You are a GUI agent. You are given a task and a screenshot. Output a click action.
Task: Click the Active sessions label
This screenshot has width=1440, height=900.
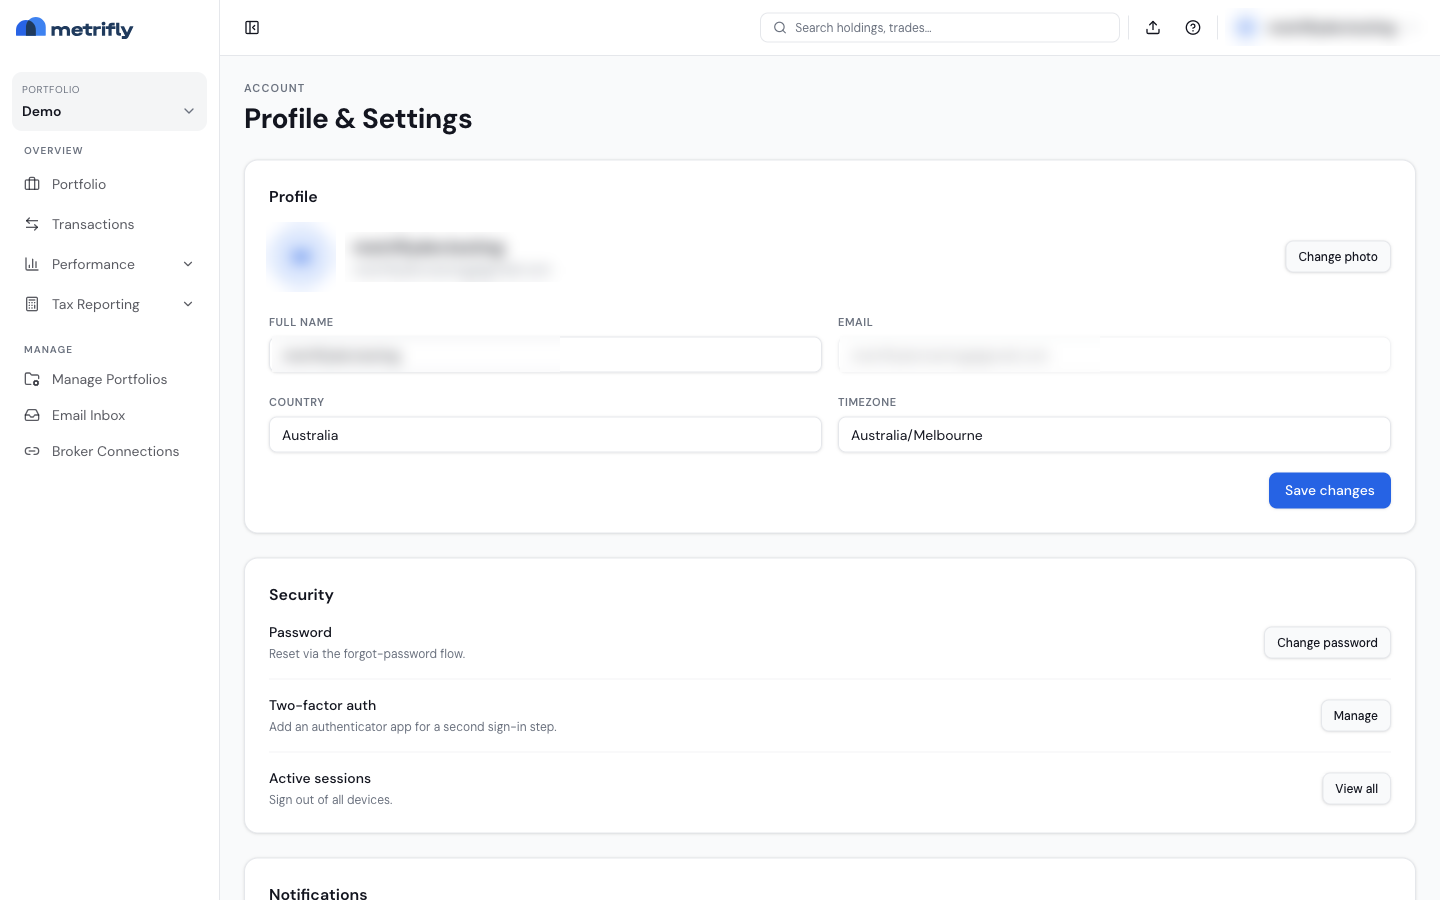pos(320,778)
